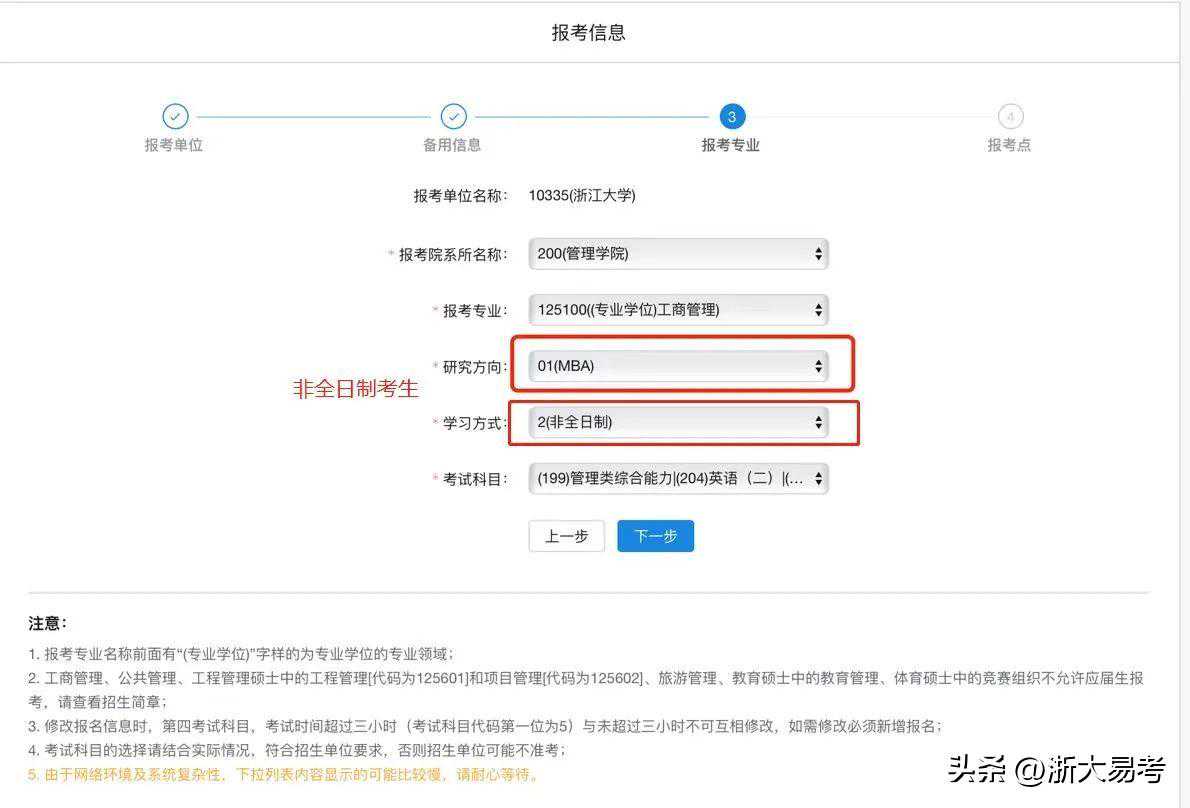Click the 报考单位 step label

pyautogui.click(x=174, y=145)
